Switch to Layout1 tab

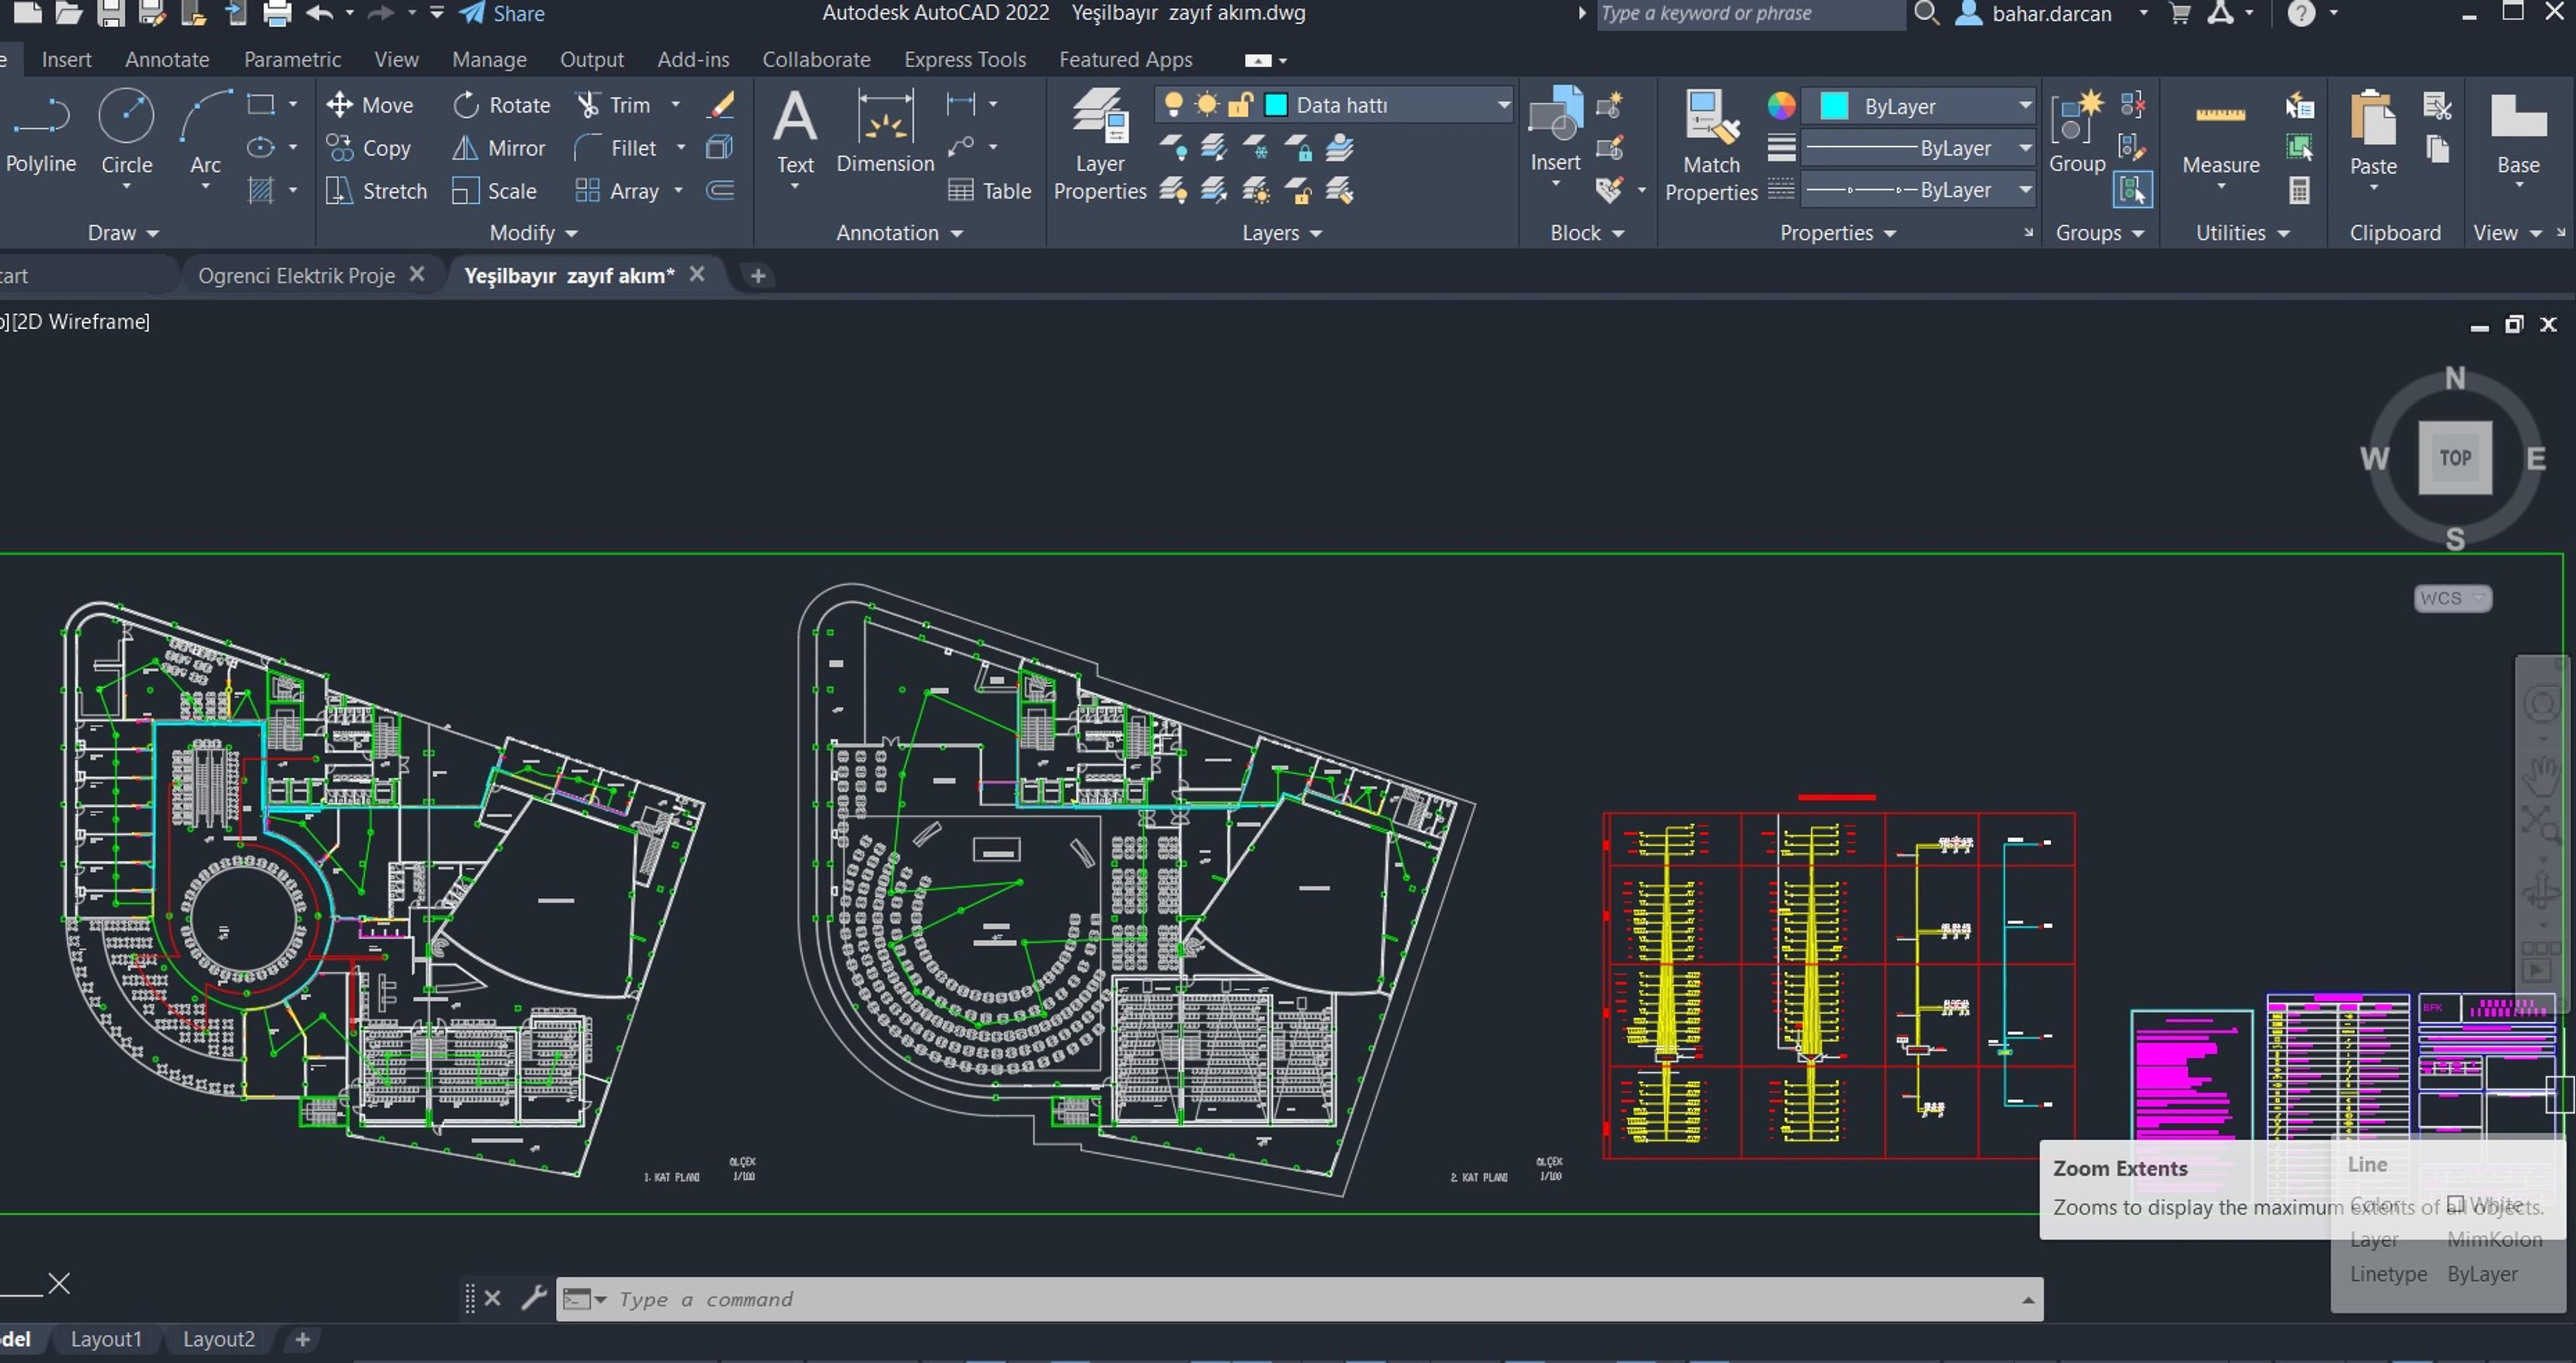click(x=106, y=1339)
